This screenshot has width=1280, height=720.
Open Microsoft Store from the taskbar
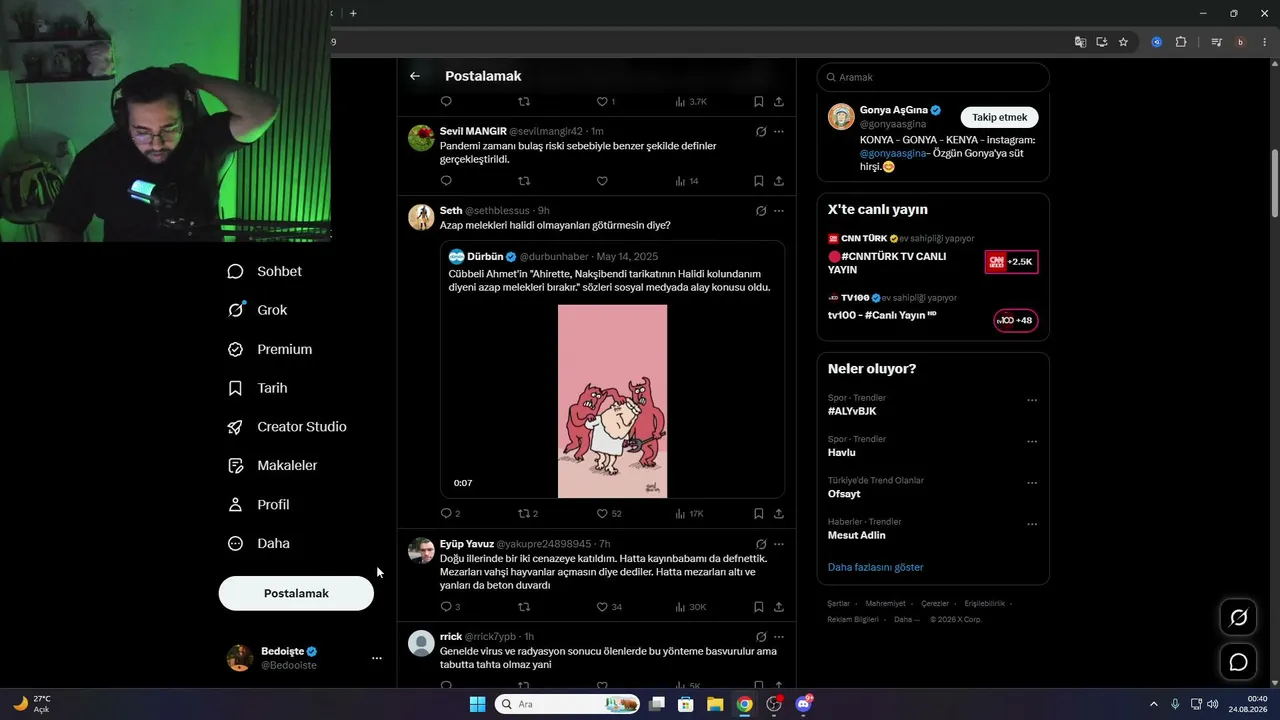686,704
